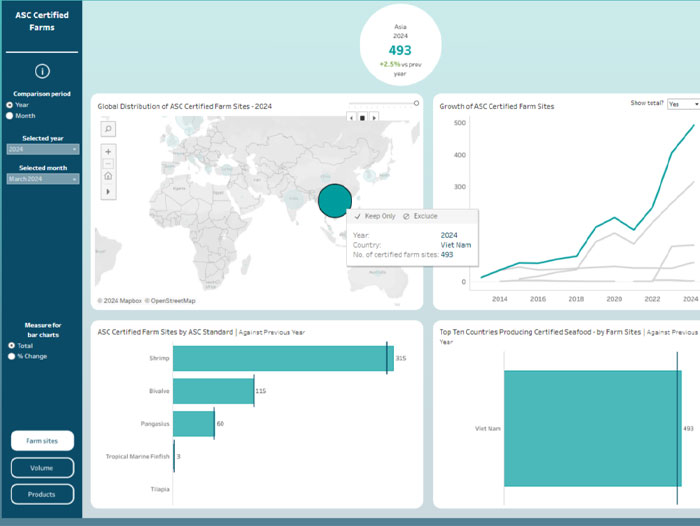
Task: Switch to the Volume view
Action: 42,468
